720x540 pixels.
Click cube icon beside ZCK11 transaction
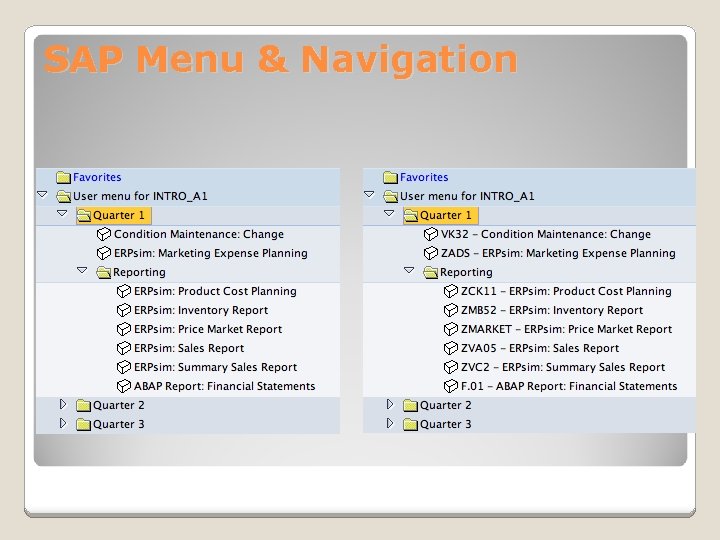pos(451,291)
